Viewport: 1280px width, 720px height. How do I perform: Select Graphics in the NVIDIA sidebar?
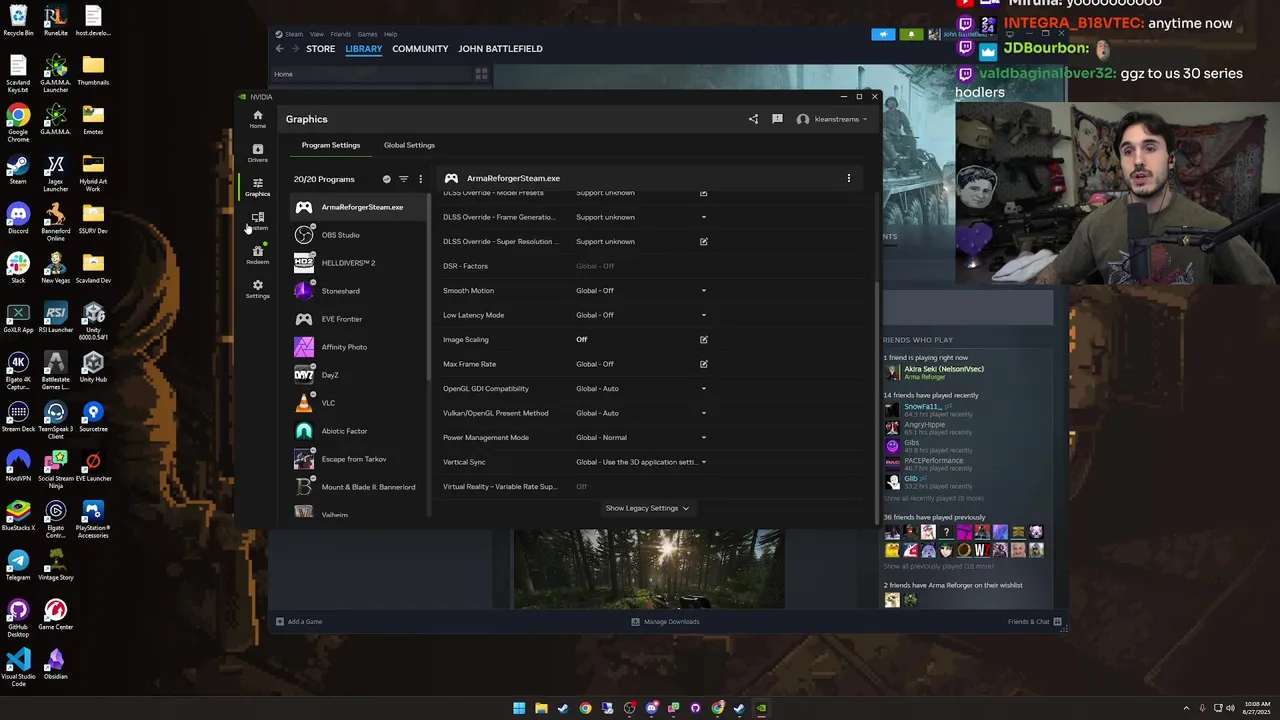[257, 187]
